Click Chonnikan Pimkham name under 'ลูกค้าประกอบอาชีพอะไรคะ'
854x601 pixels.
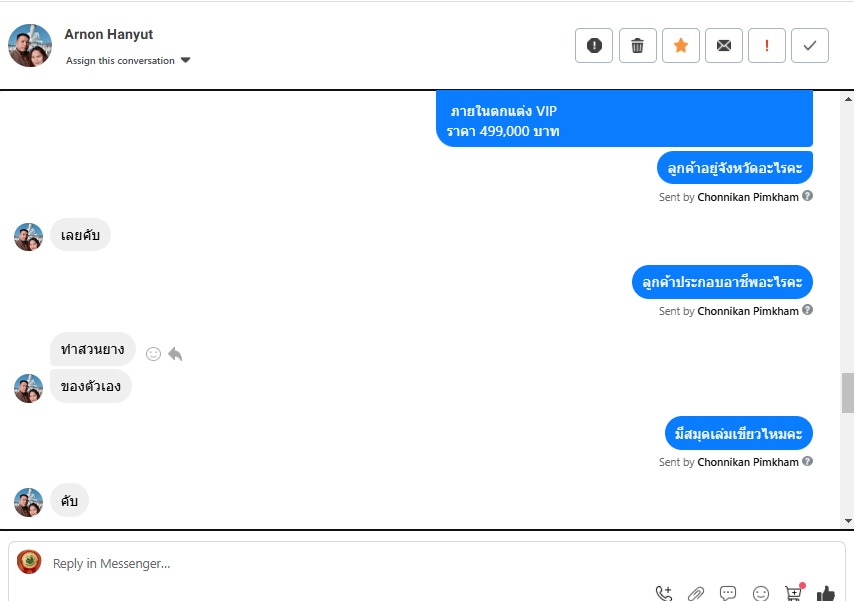point(748,311)
